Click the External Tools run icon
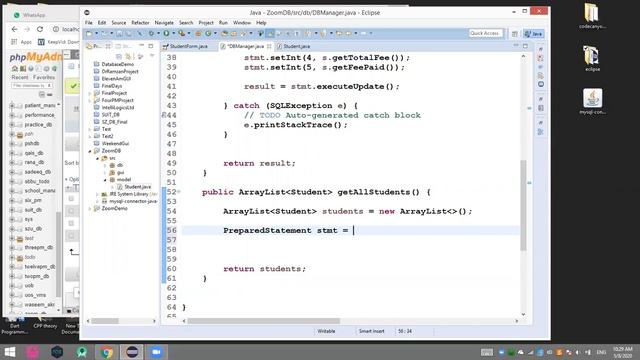Viewport: 640px width, 360px height. pyautogui.click(x=182, y=33)
